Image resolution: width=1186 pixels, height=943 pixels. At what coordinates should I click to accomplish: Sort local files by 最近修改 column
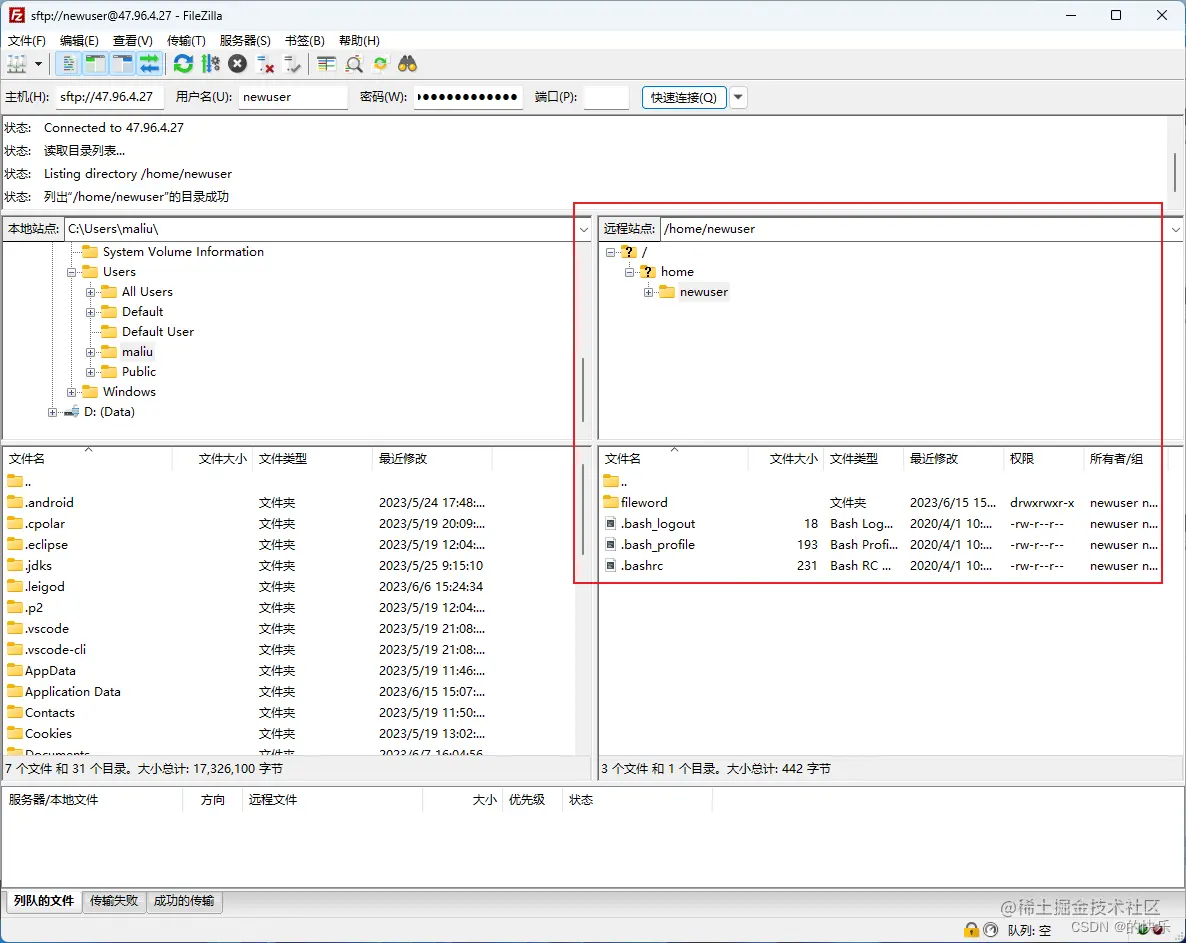[x=432, y=459]
